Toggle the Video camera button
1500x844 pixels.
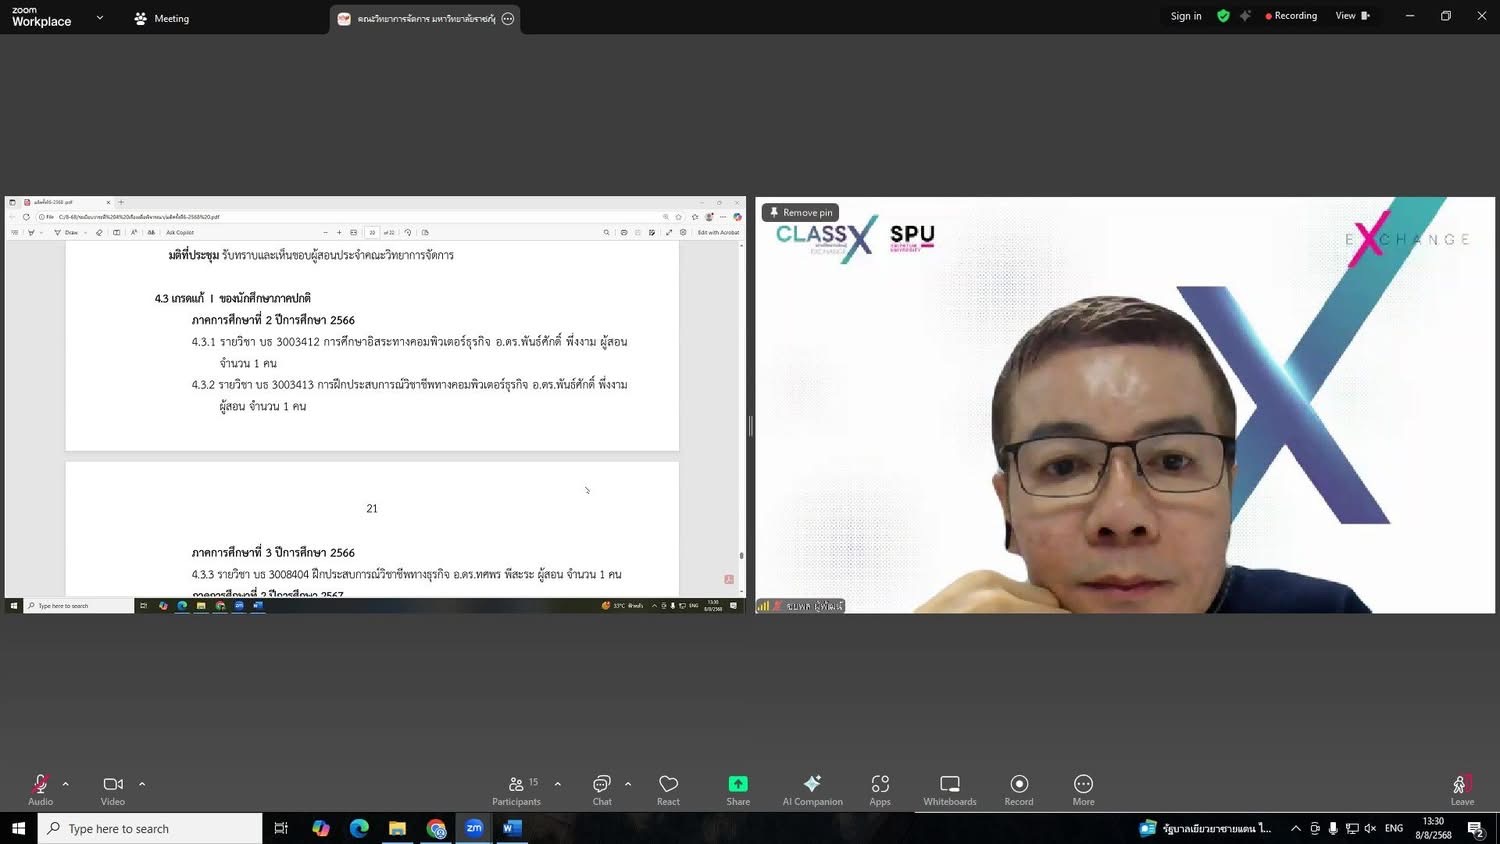click(113, 789)
